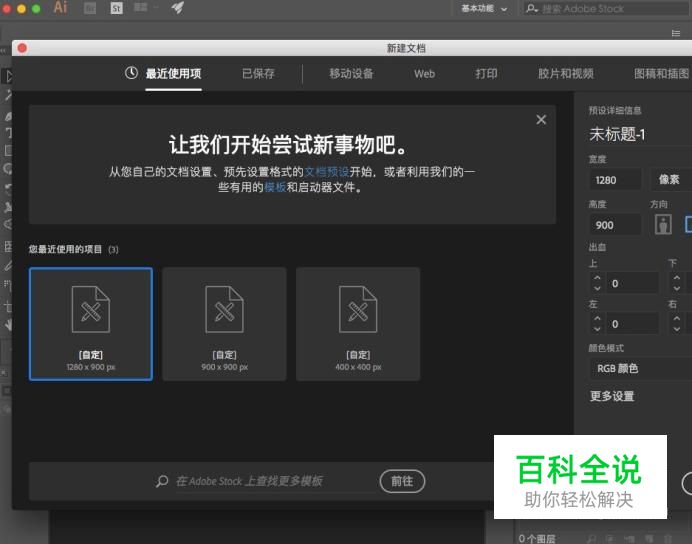Increase the right bleed value
692x544 pixels.
click(677, 319)
